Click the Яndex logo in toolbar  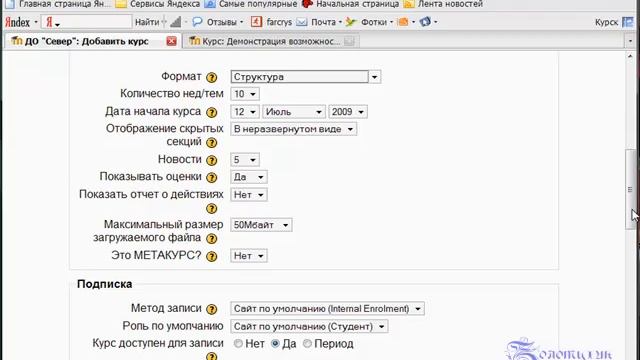coord(17,22)
